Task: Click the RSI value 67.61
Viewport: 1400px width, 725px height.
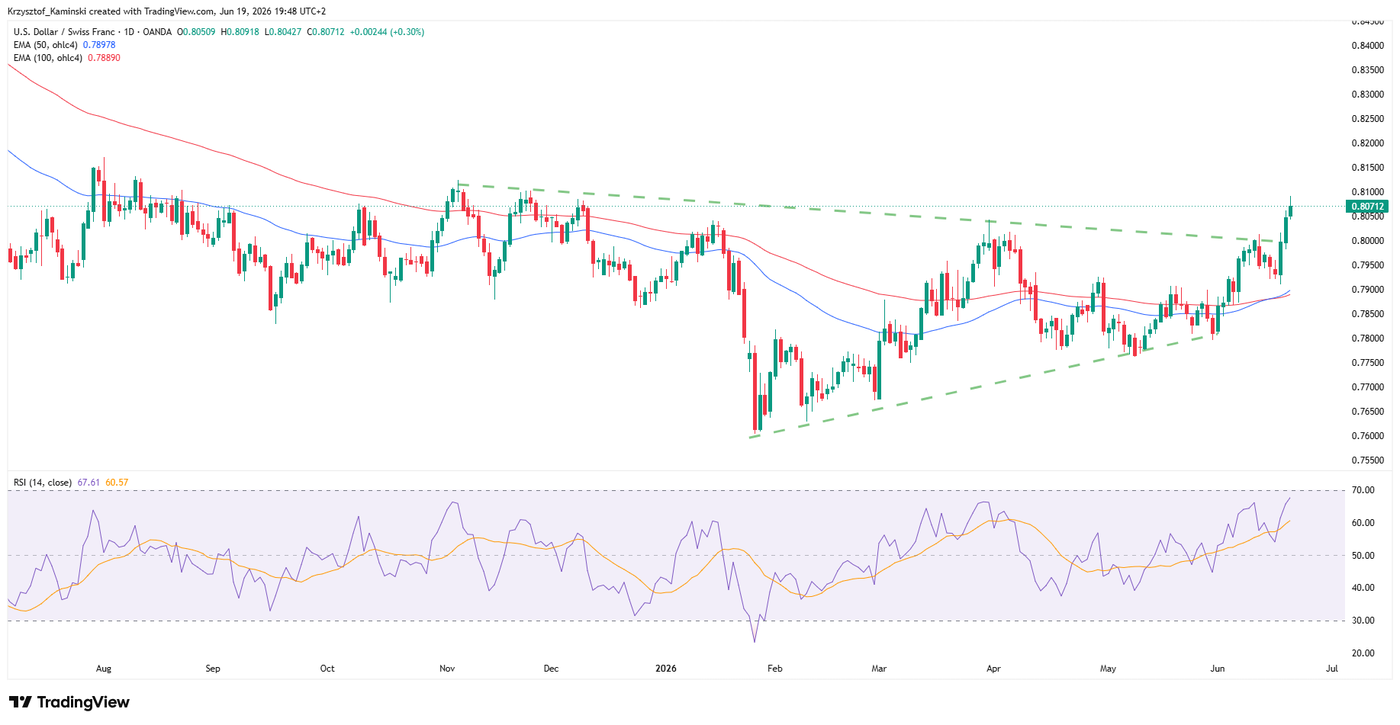Action: click(87, 482)
